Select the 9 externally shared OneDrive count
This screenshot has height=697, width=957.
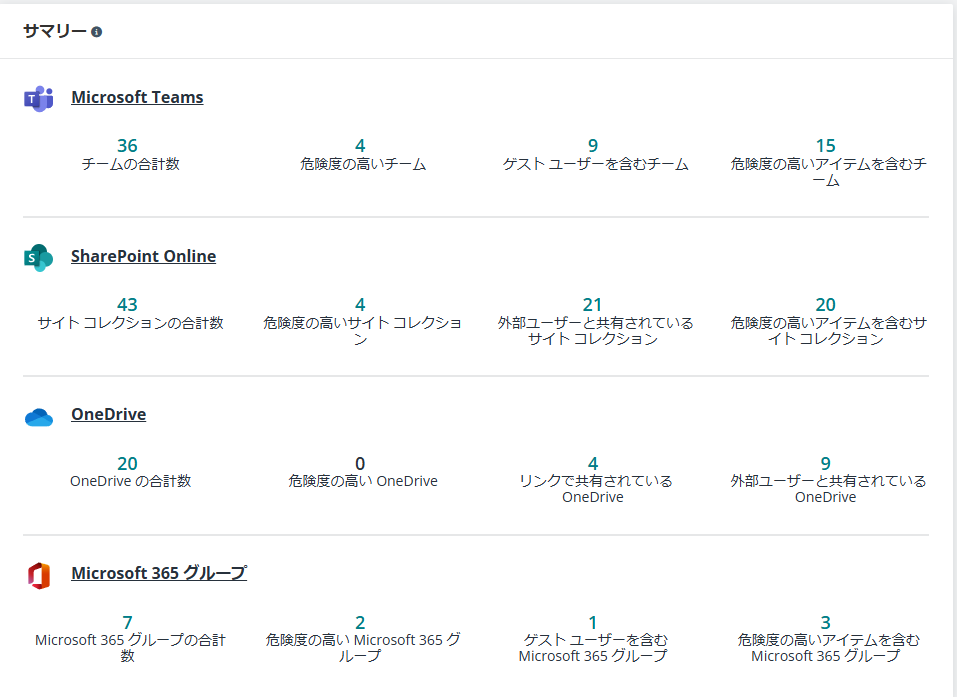[825, 464]
